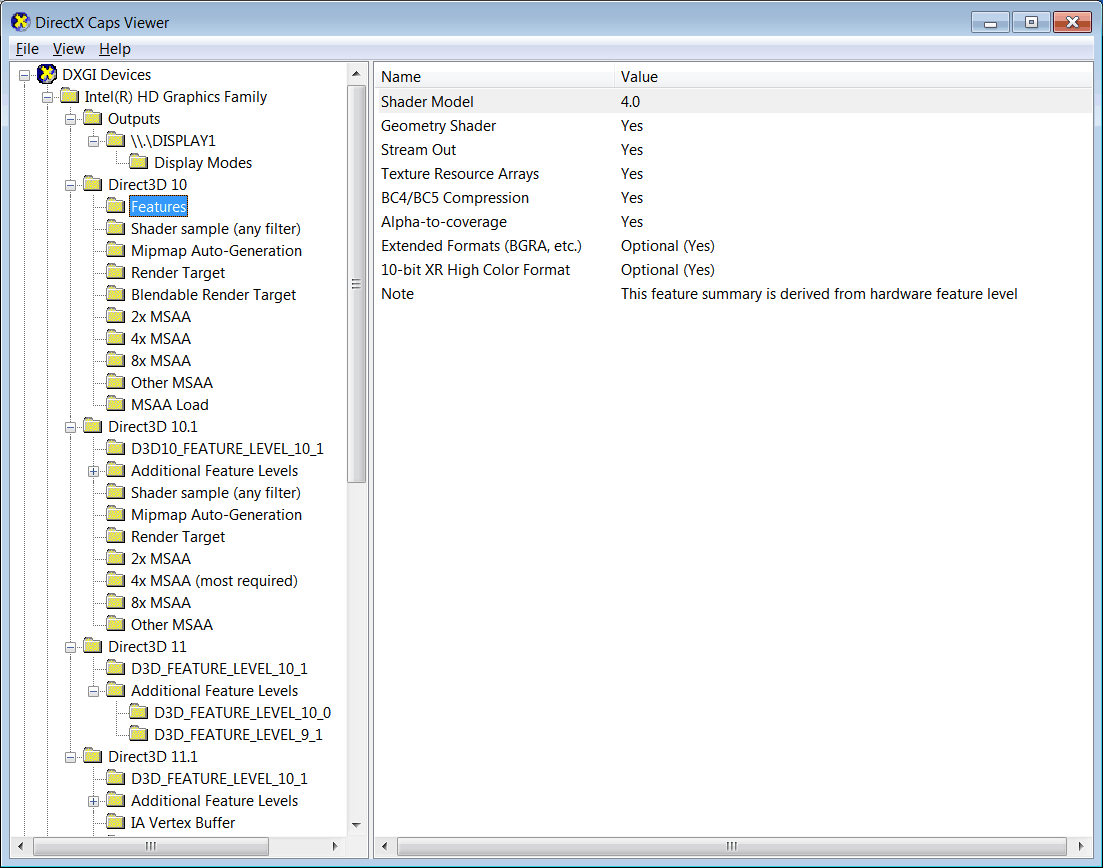Click the DirectX Caps Viewer title bar icon

[21, 22]
